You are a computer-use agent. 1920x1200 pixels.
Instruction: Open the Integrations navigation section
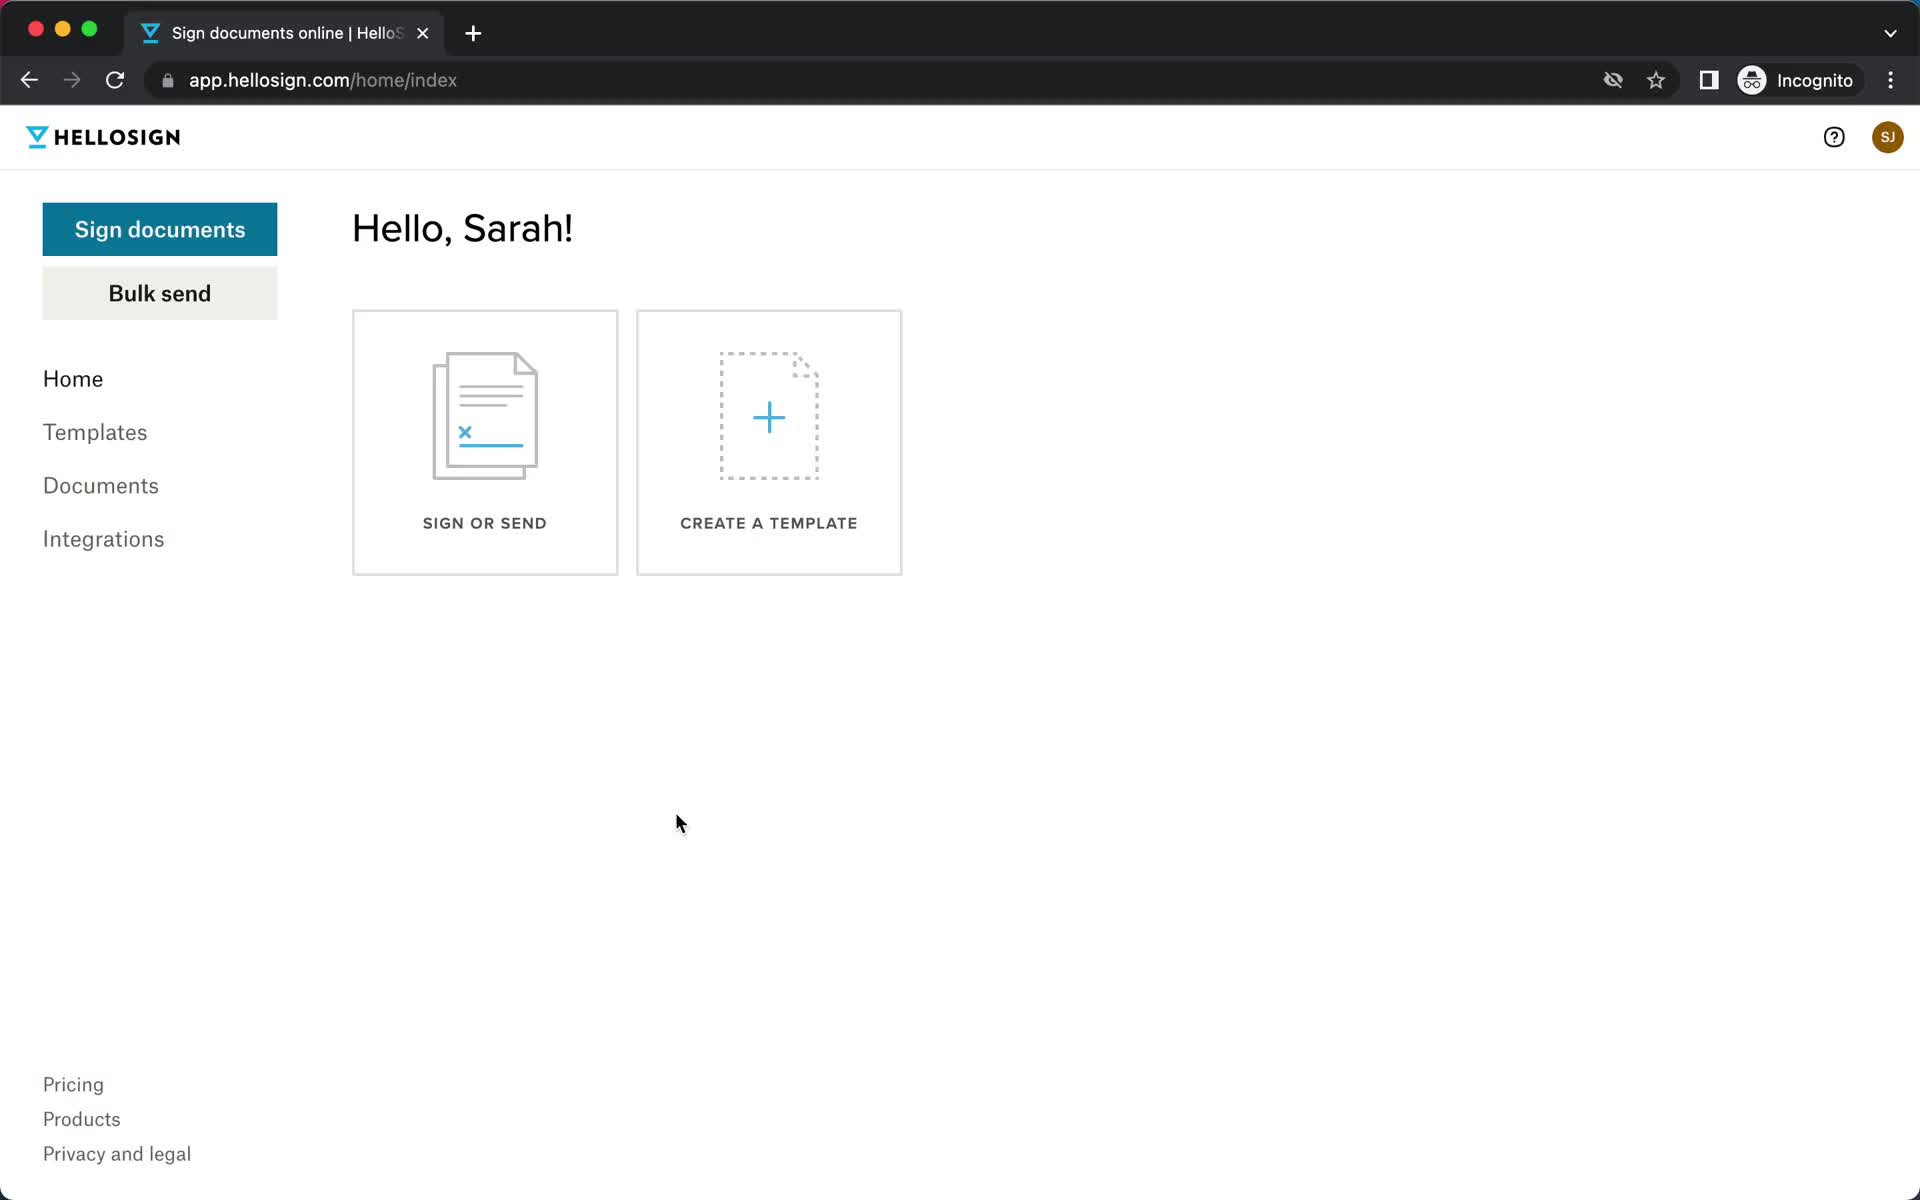coord(104,538)
